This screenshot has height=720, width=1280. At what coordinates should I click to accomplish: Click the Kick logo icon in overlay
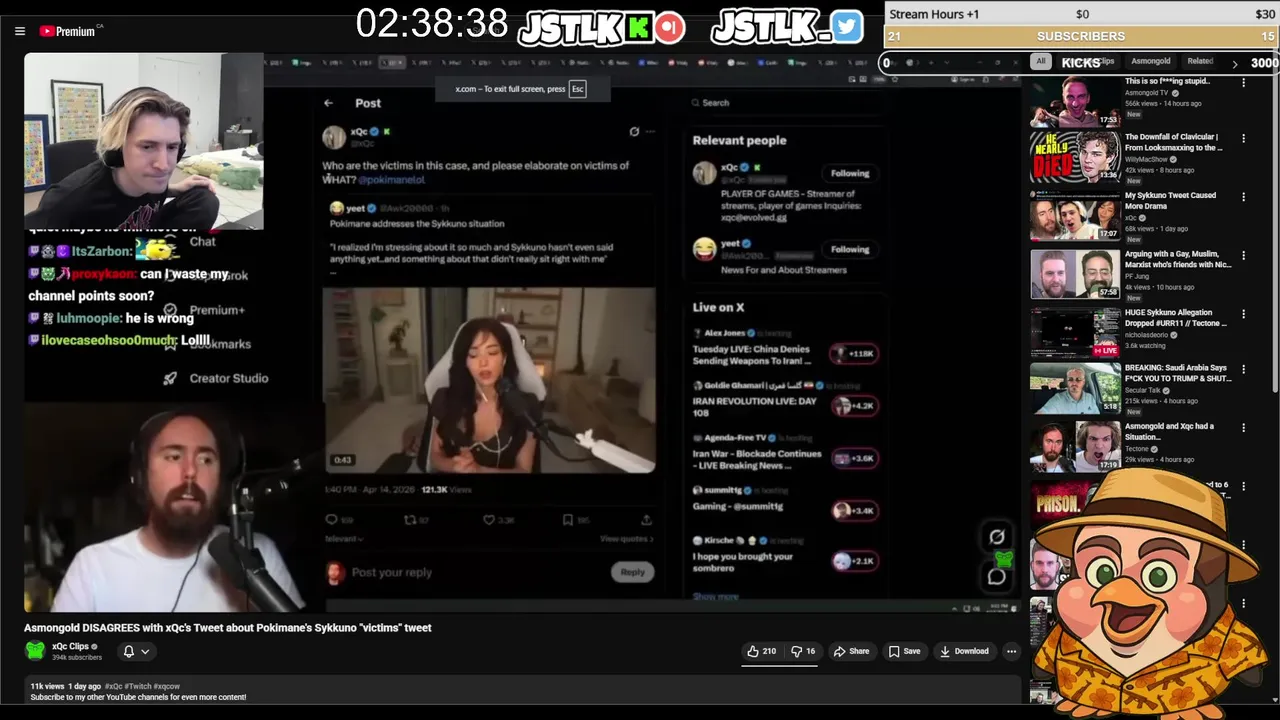coord(639,28)
